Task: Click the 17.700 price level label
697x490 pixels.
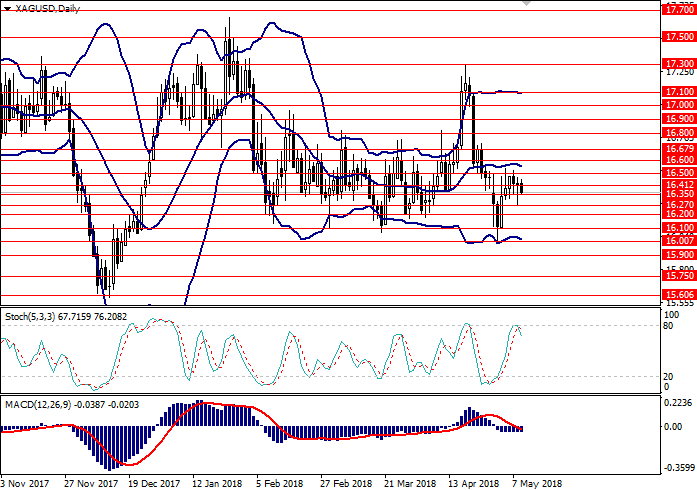Action: (x=679, y=10)
